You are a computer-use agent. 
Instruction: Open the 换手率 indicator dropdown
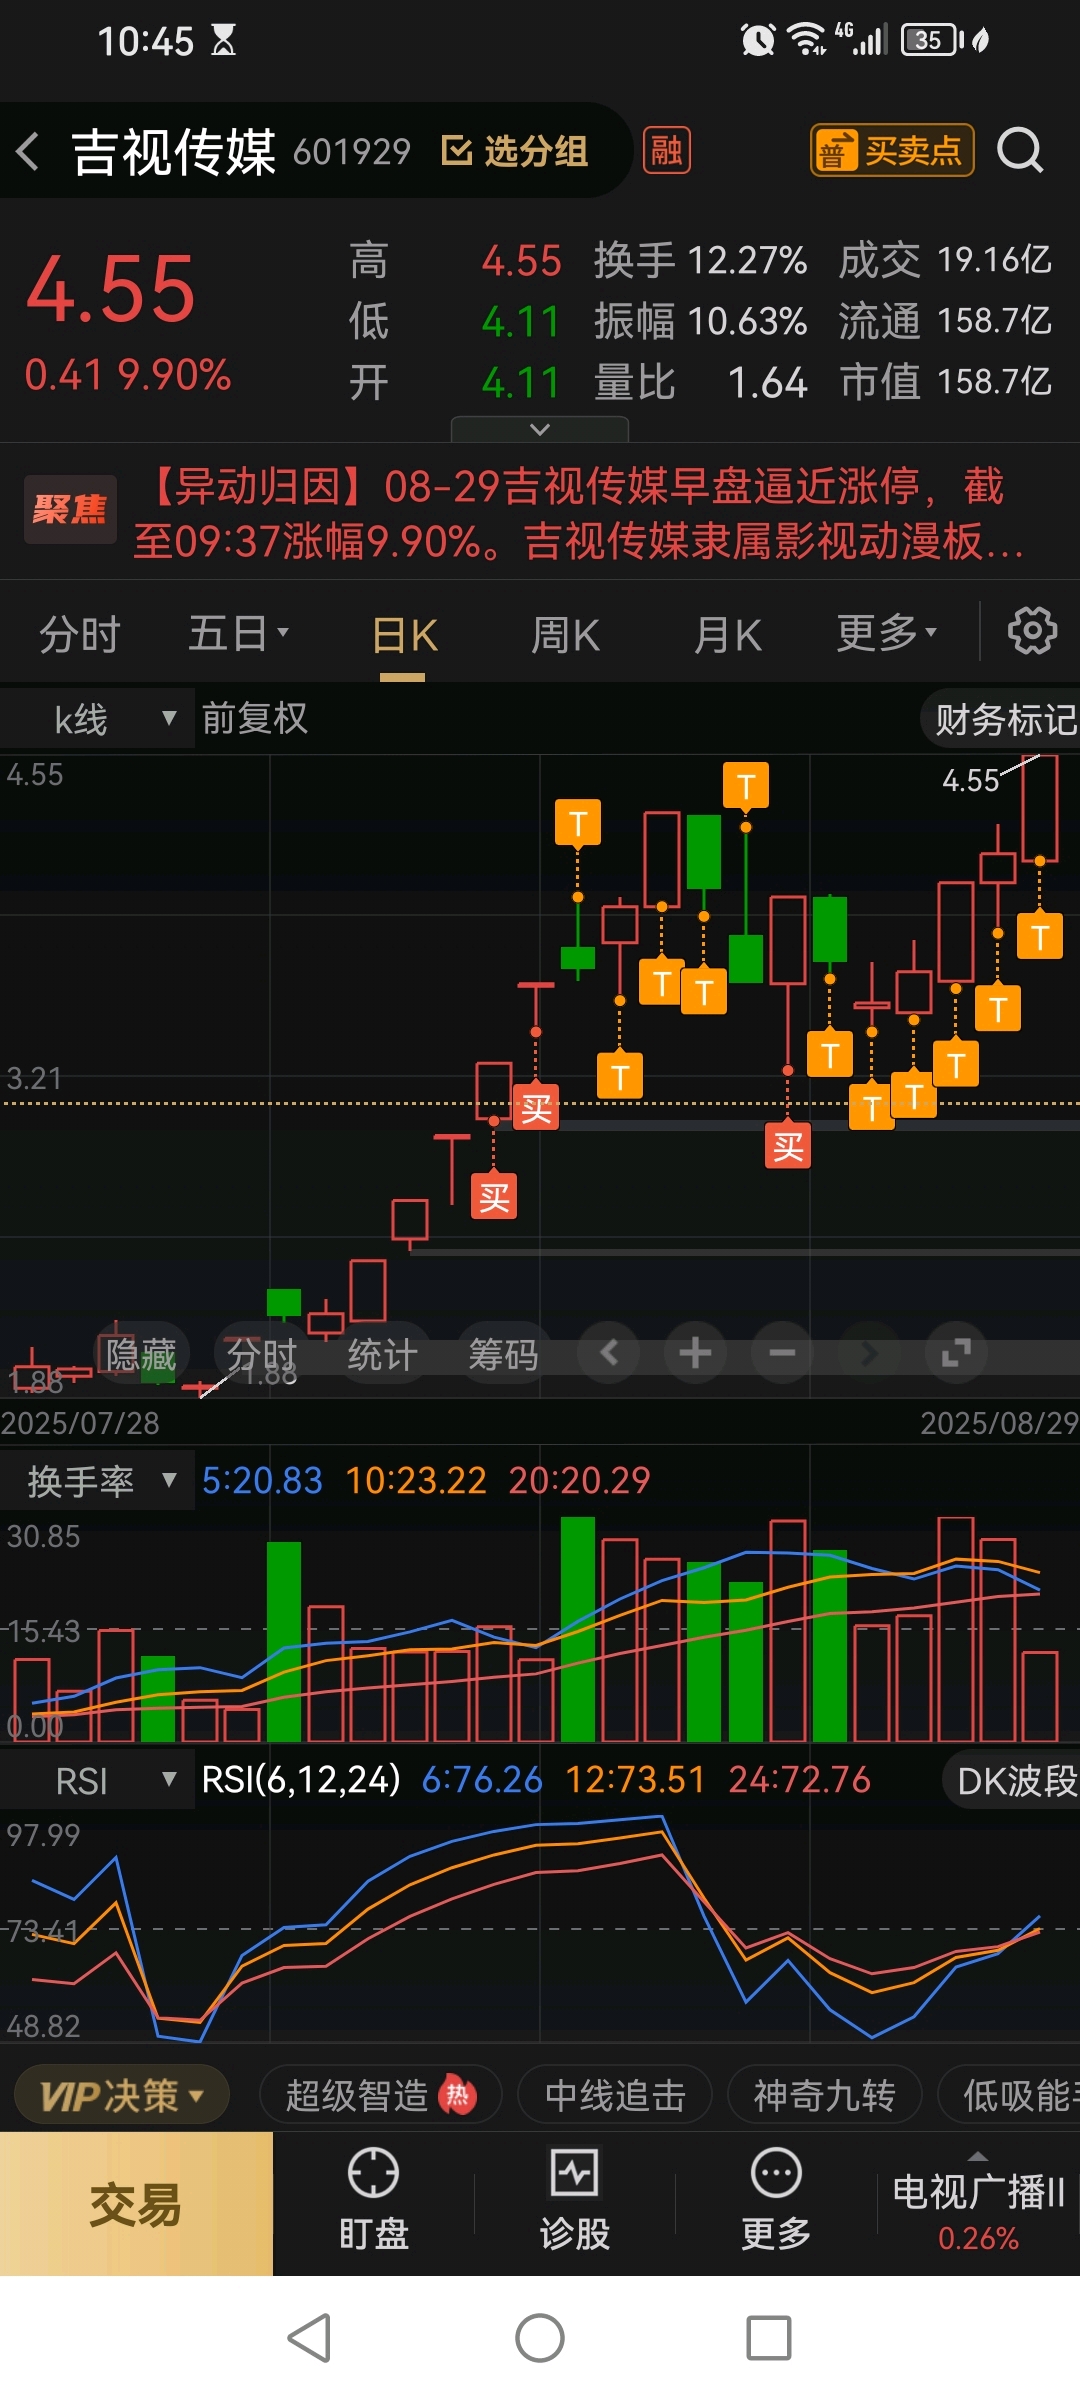(x=97, y=1480)
